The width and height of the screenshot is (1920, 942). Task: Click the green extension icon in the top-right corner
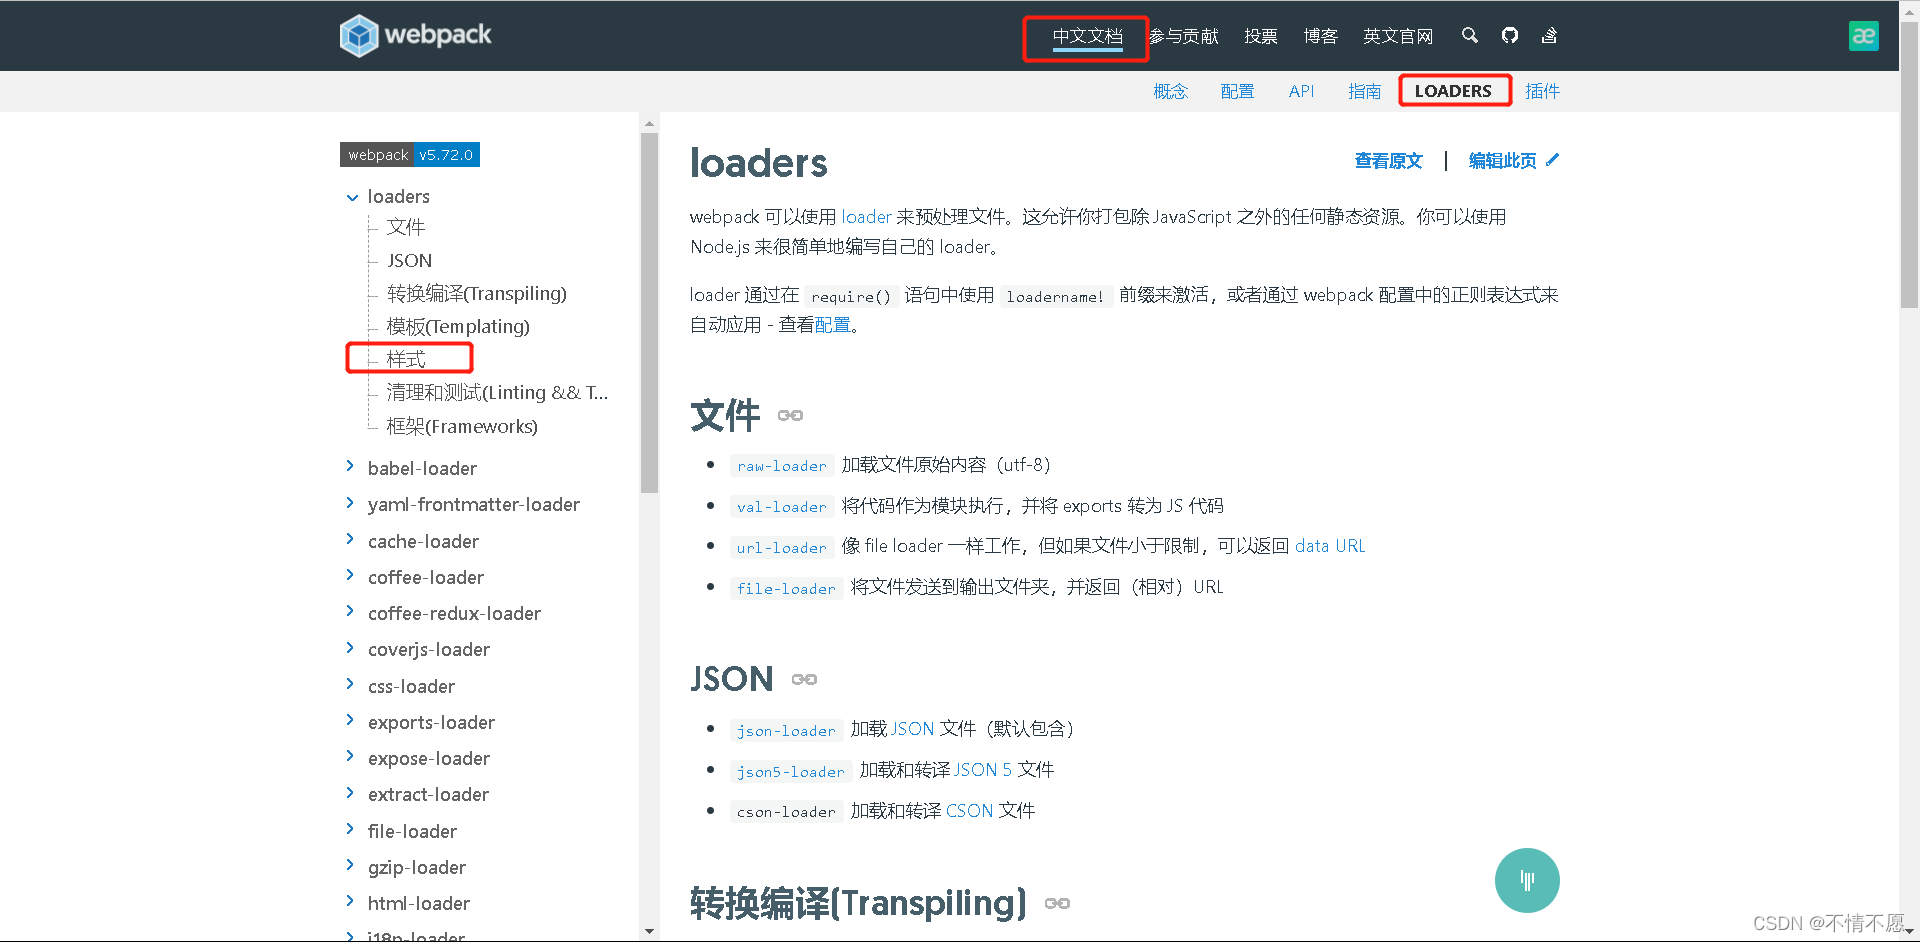pyautogui.click(x=1863, y=36)
